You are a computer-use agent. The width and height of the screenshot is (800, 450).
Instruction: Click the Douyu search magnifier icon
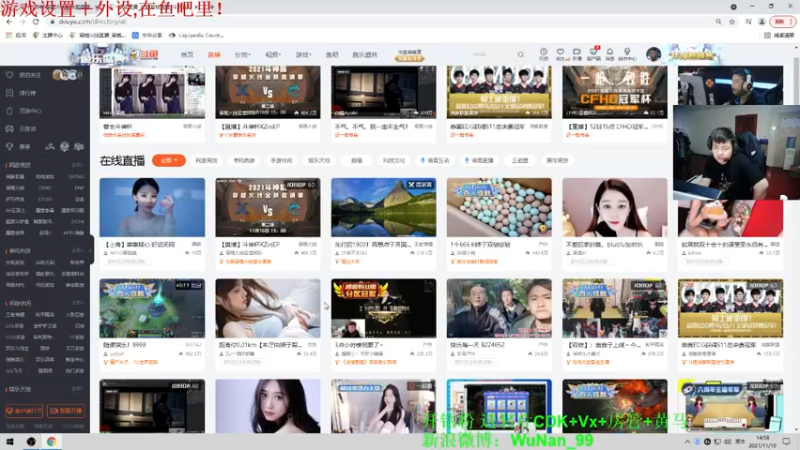pos(520,54)
